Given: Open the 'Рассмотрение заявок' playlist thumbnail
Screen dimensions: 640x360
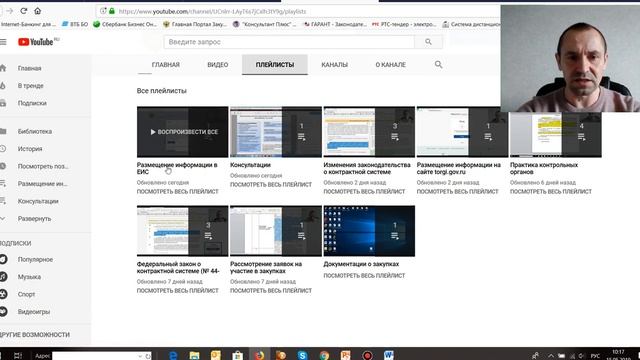Looking at the screenshot, I should [276, 231].
